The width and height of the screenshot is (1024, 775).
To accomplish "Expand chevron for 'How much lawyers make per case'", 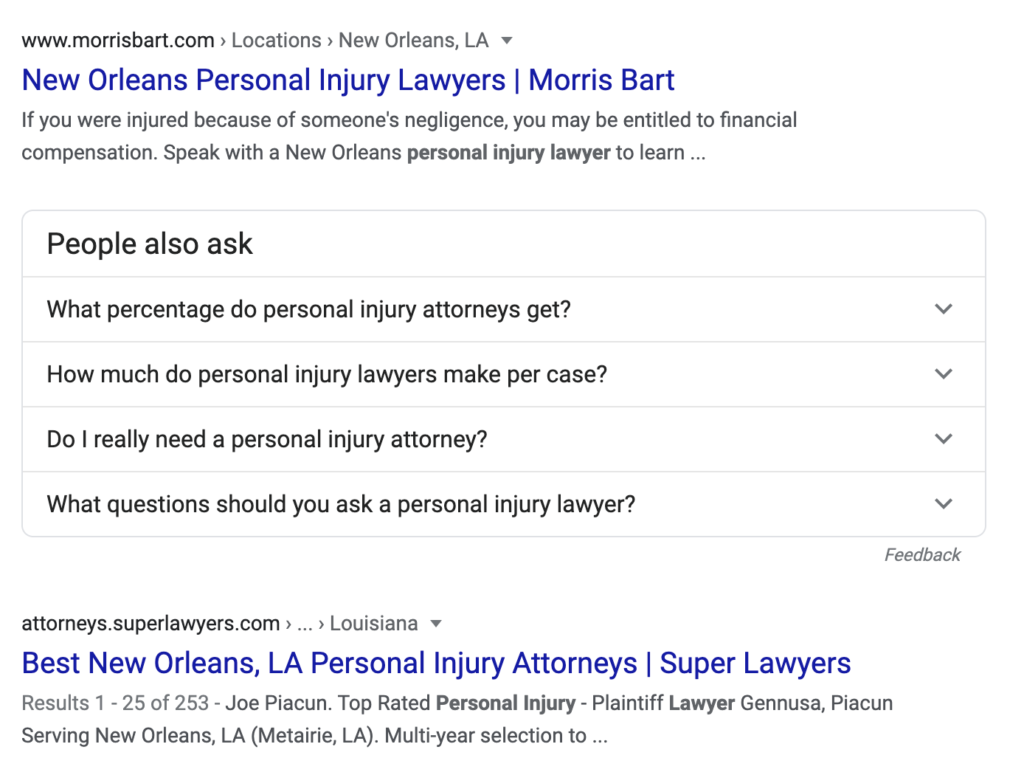I will (x=943, y=374).
